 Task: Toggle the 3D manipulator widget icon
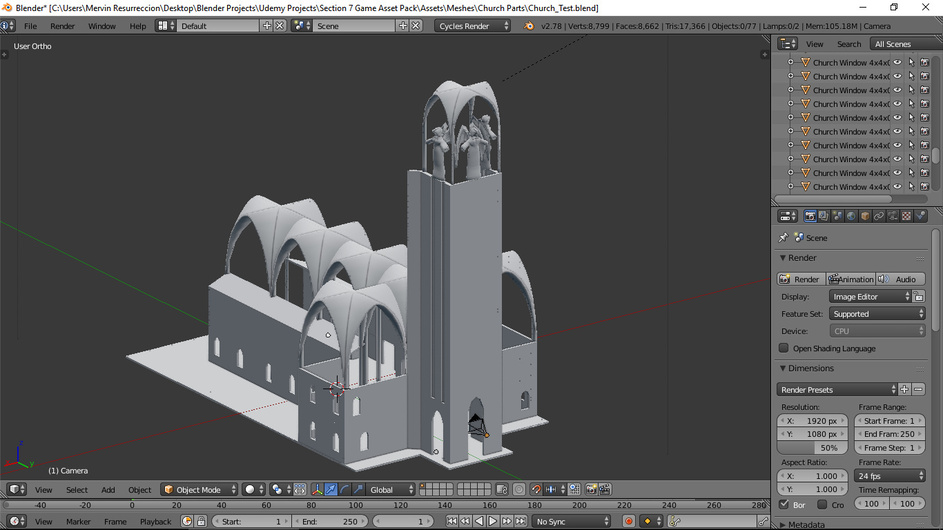317,490
